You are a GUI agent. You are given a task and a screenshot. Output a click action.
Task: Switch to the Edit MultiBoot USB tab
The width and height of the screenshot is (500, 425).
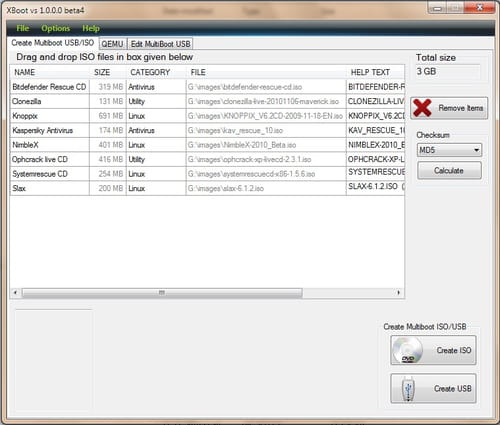coord(160,44)
